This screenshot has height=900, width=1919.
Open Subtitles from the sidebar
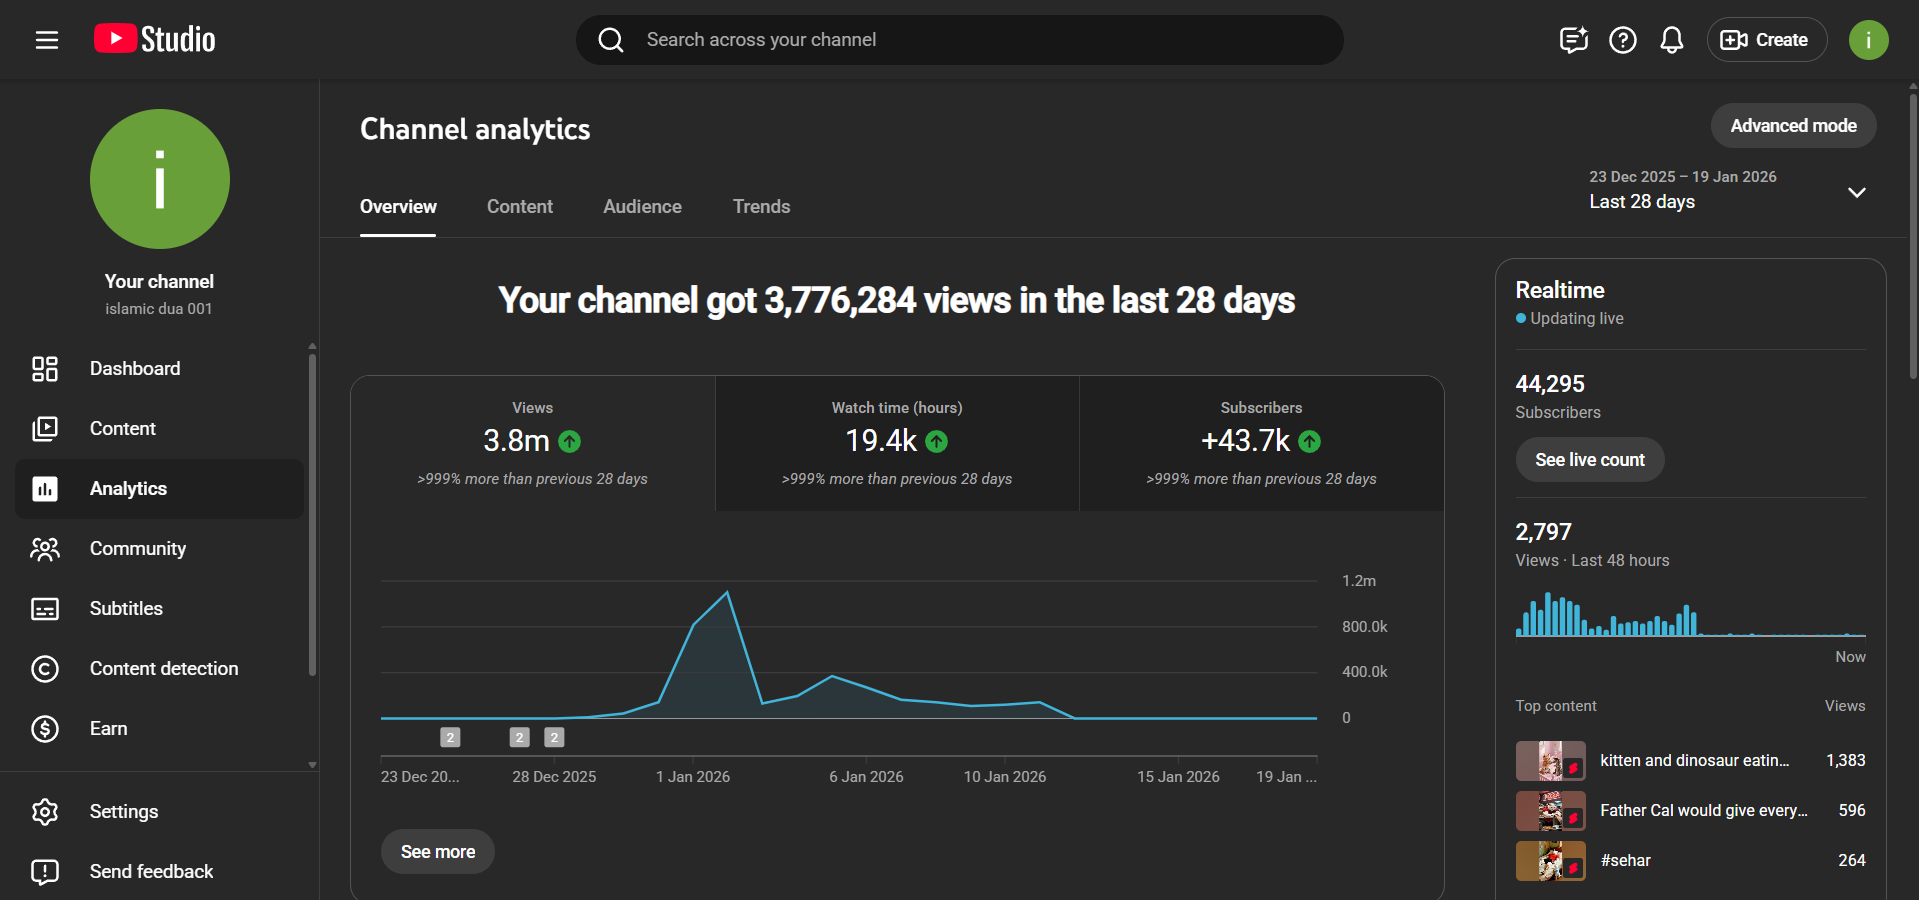126,609
